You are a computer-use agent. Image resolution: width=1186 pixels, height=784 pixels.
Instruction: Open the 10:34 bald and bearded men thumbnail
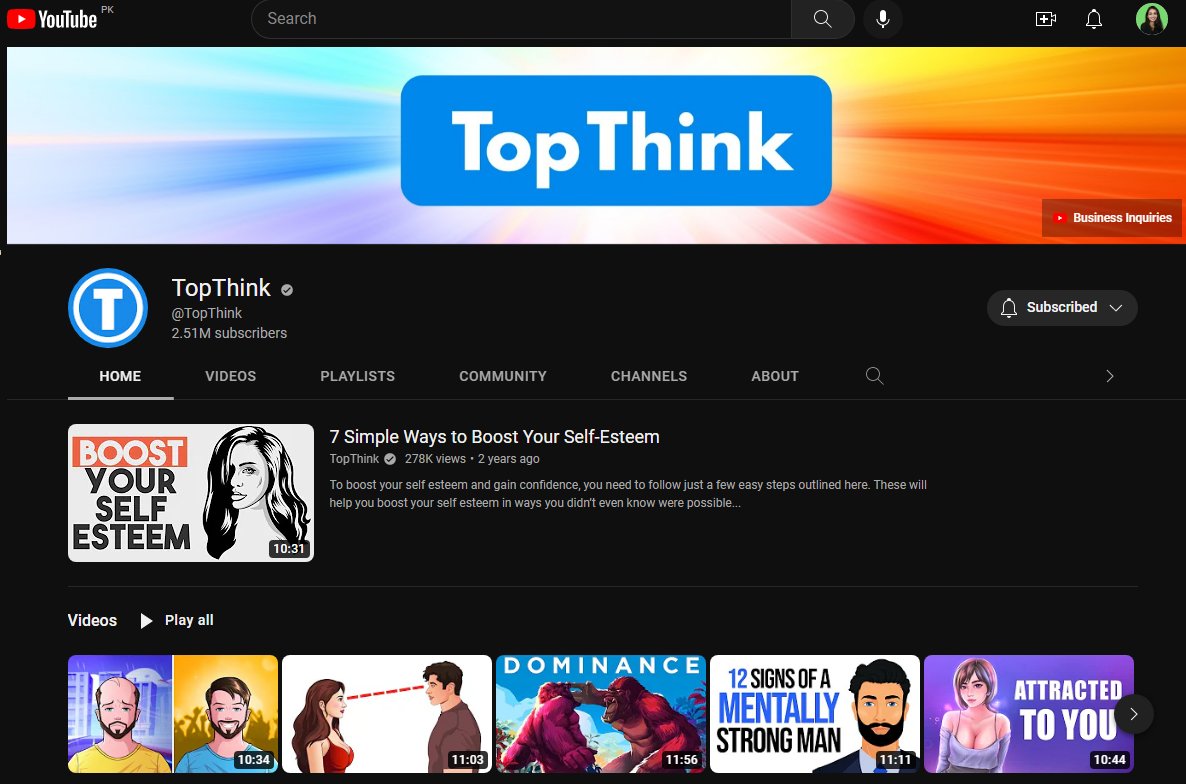click(x=172, y=714)
